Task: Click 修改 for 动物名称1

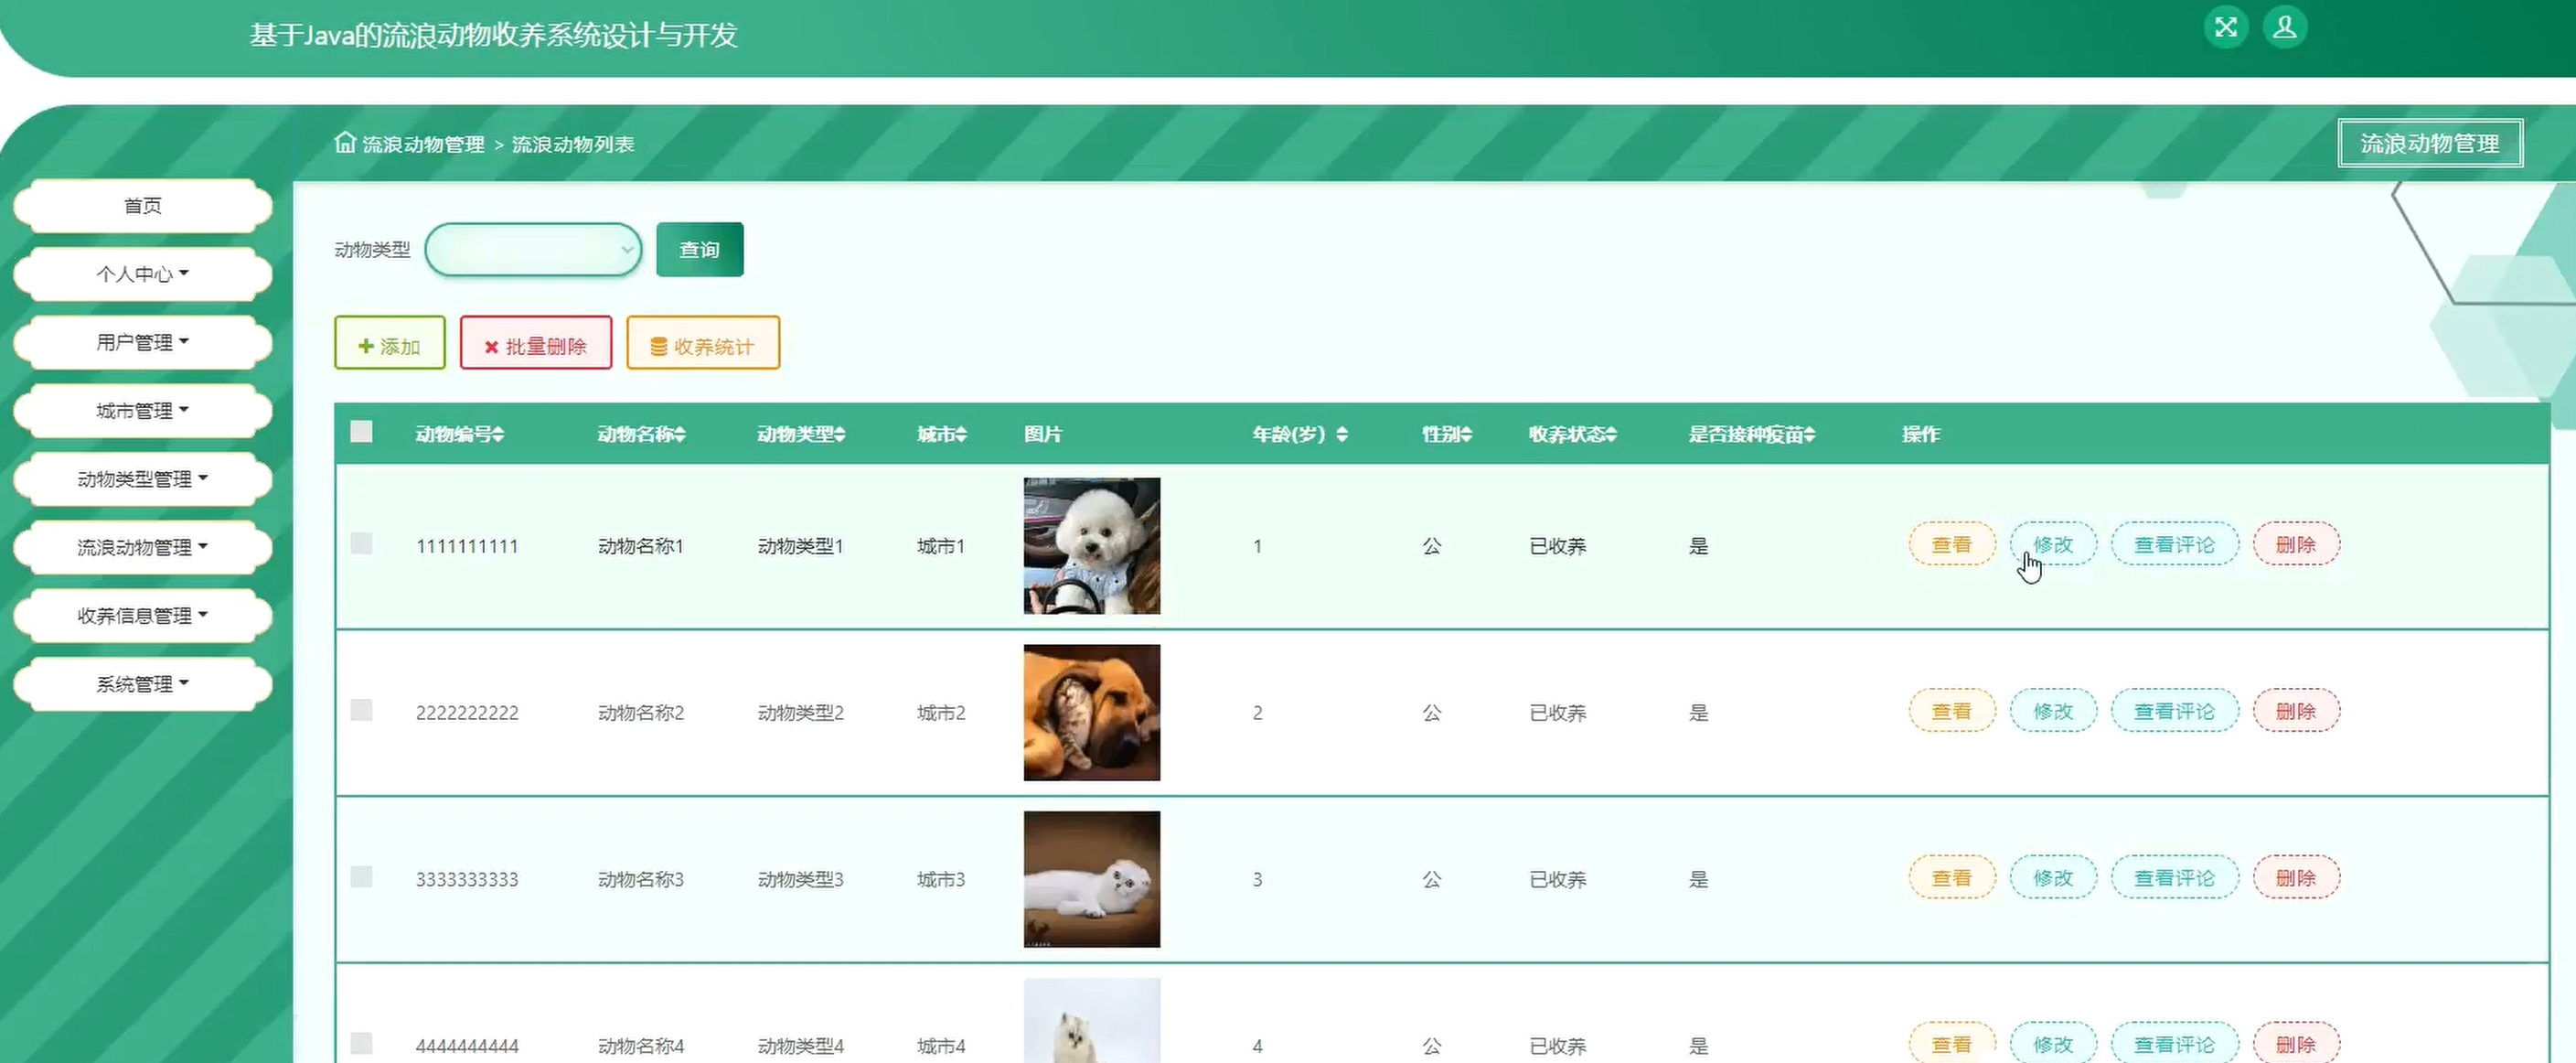Action: (2053, 544)
